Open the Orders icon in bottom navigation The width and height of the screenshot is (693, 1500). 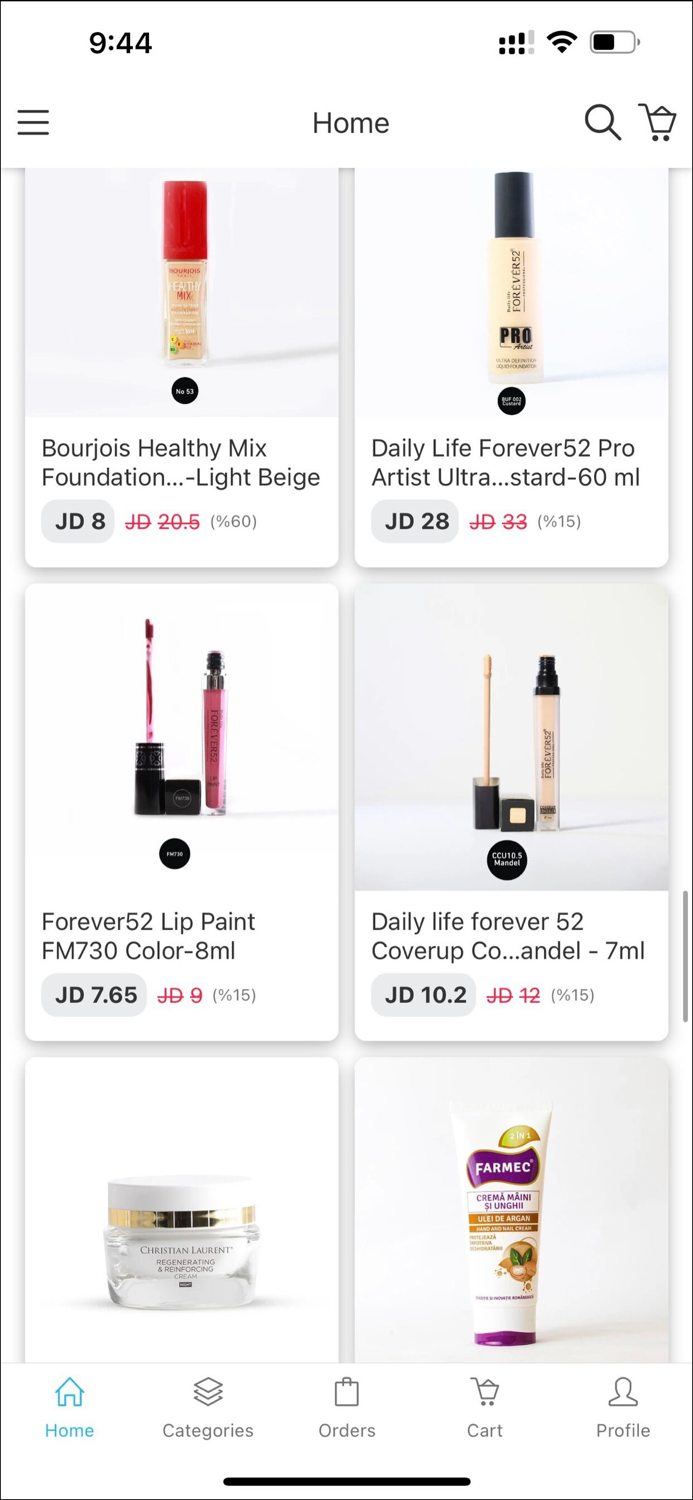pyautogui.click(x=346, y=1405)
